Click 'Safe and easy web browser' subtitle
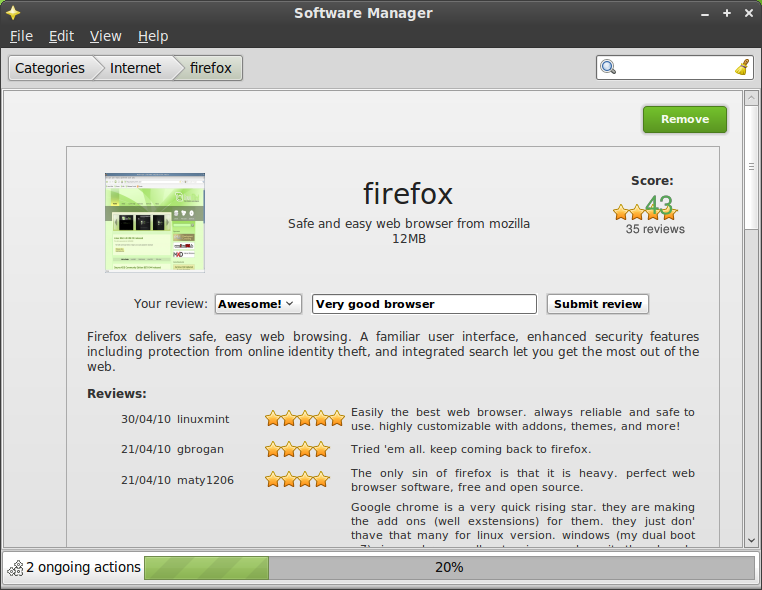Image resolution: width=762 pixels, height=590 pixels. point(409,224)
